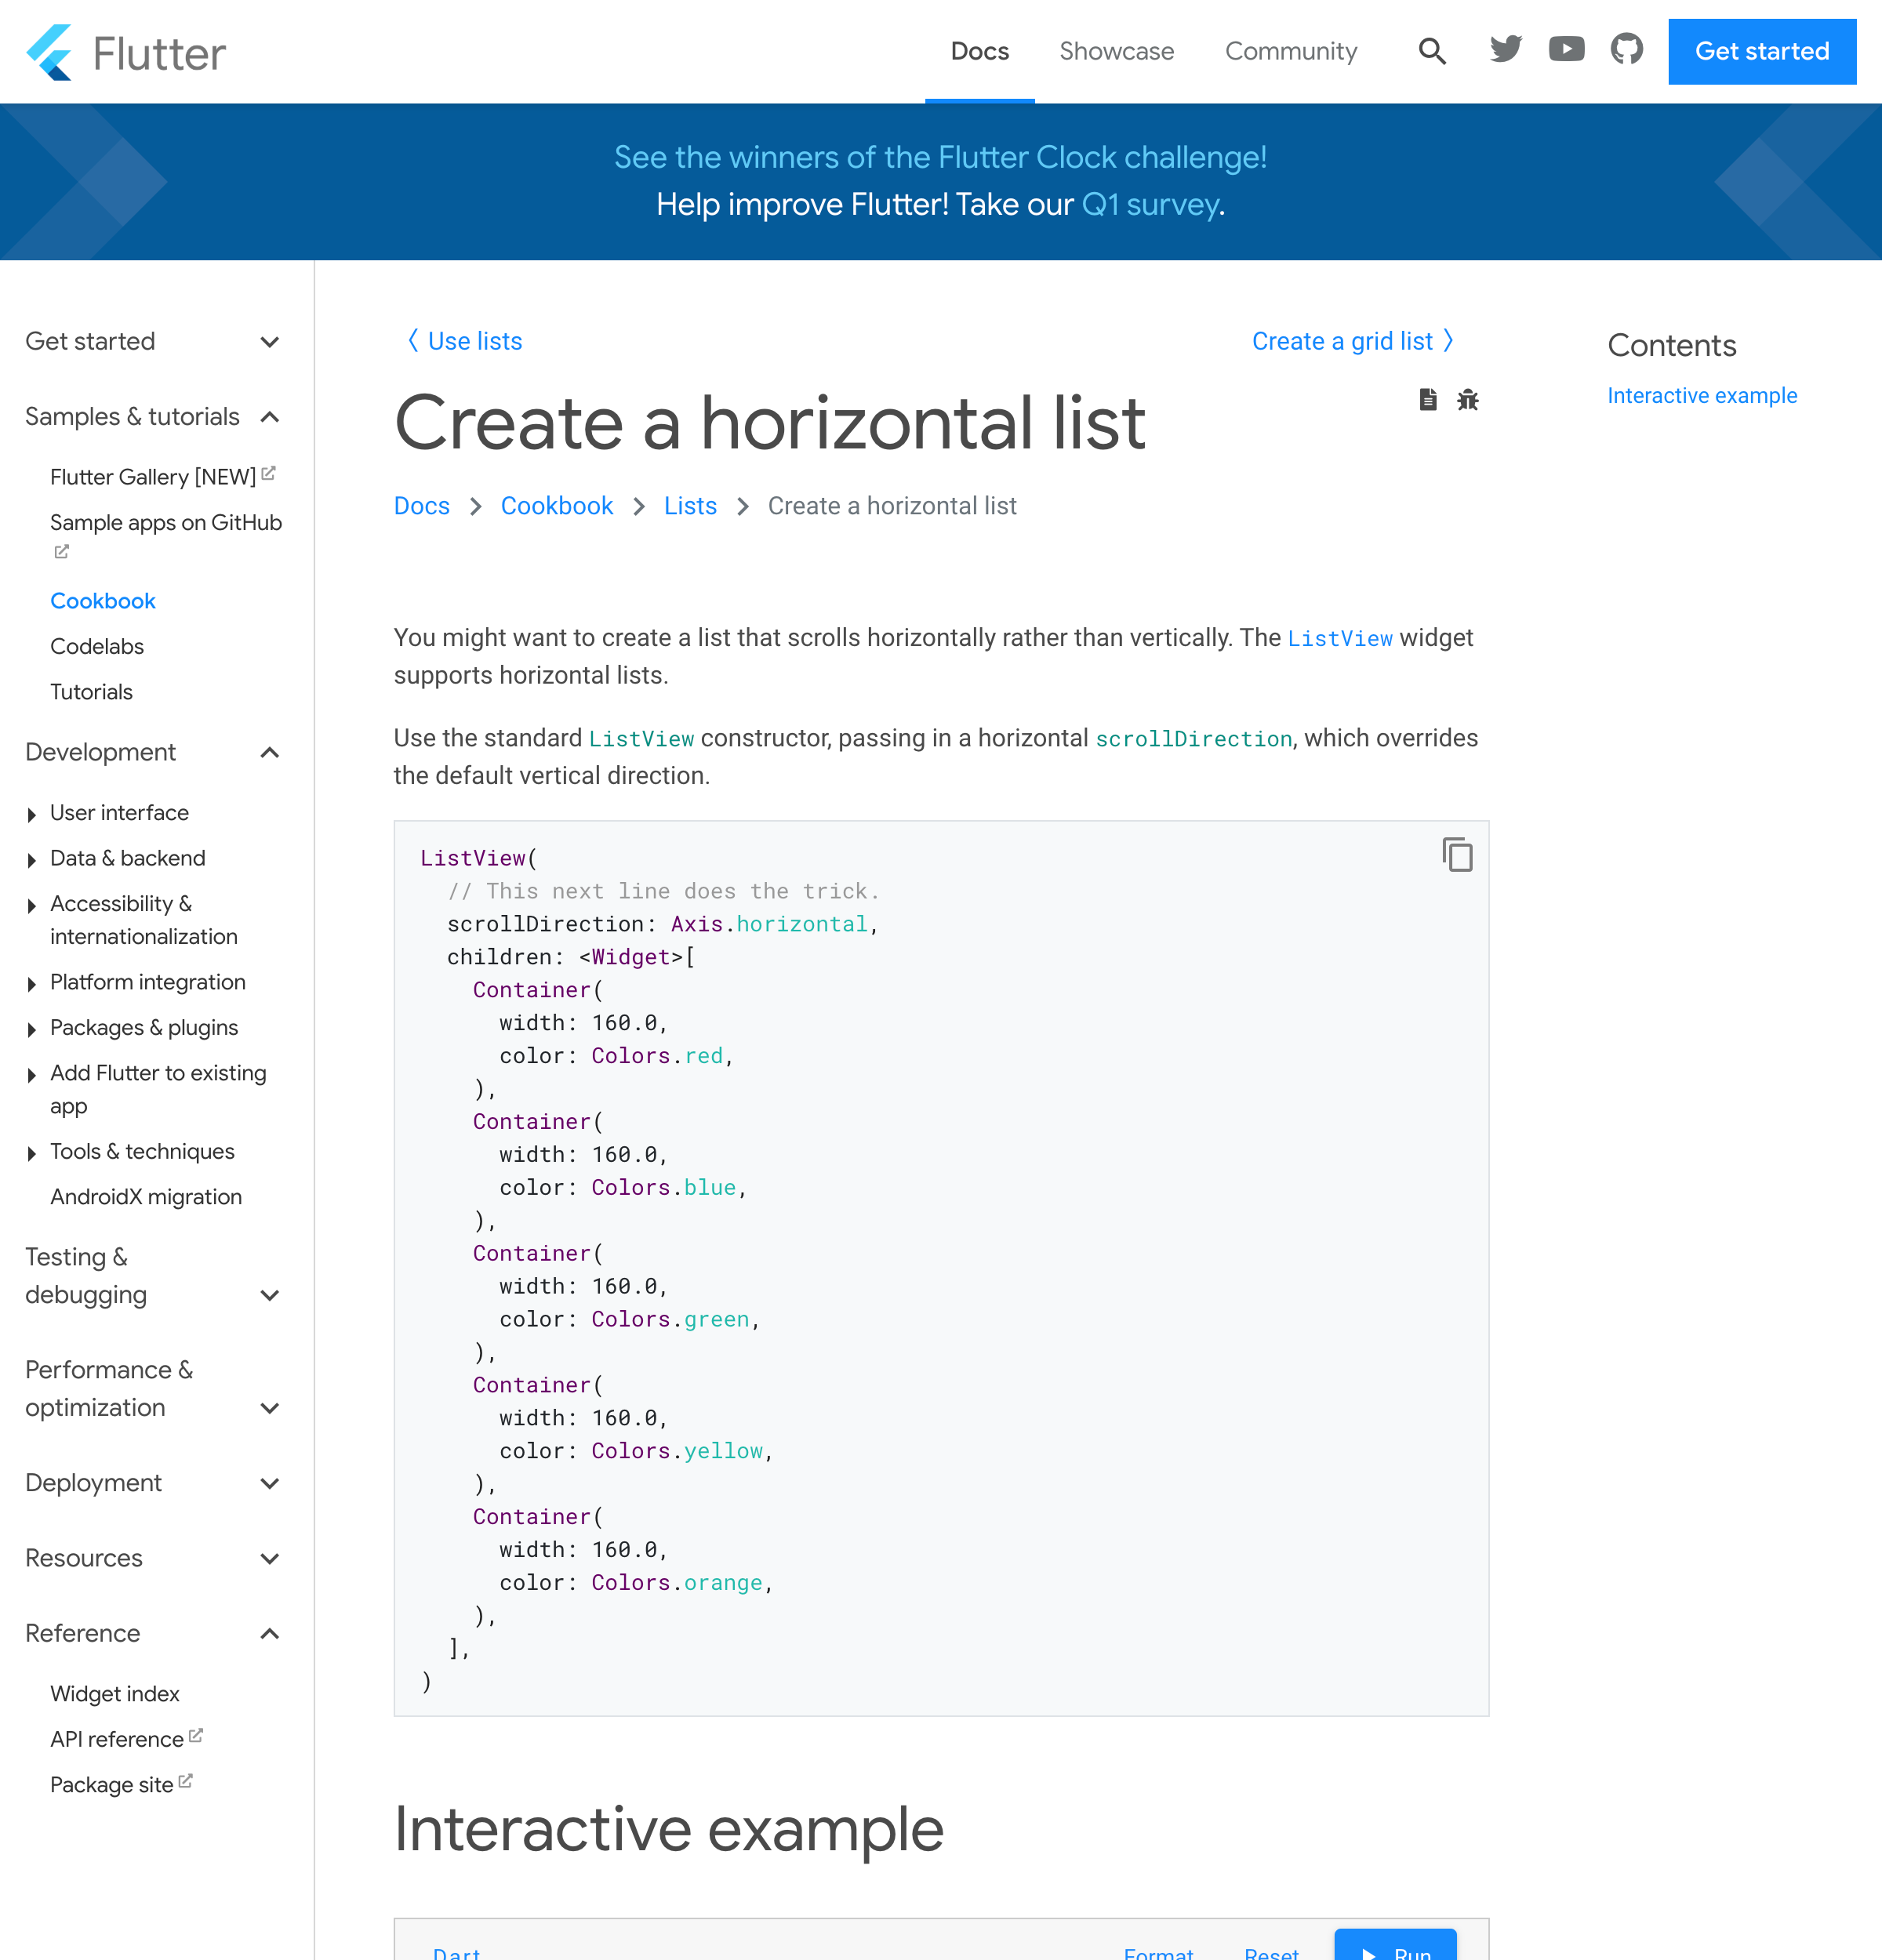Image resolution: width=1882 pixels, height=1960 pixels.
Task: Switch to the Docs tab
Action: click(x=980, y=51)
